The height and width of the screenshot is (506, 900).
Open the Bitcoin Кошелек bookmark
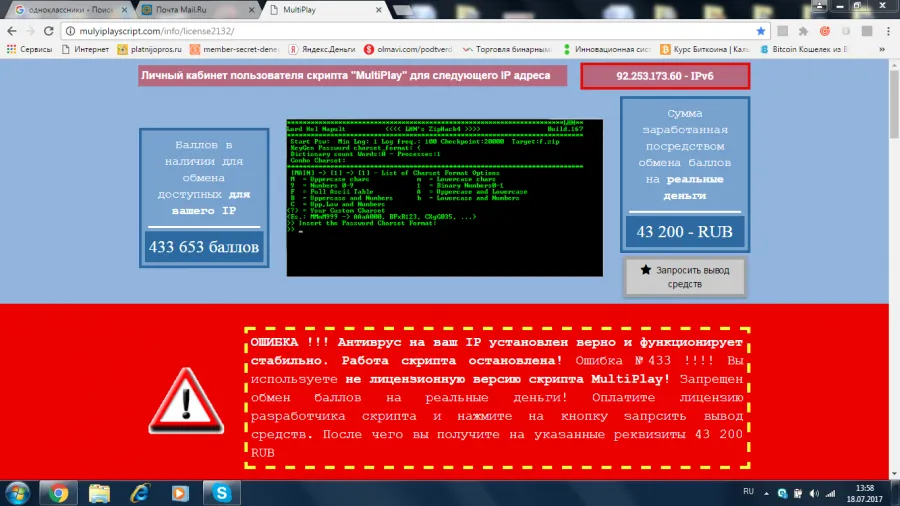click(x=804, y=49)
